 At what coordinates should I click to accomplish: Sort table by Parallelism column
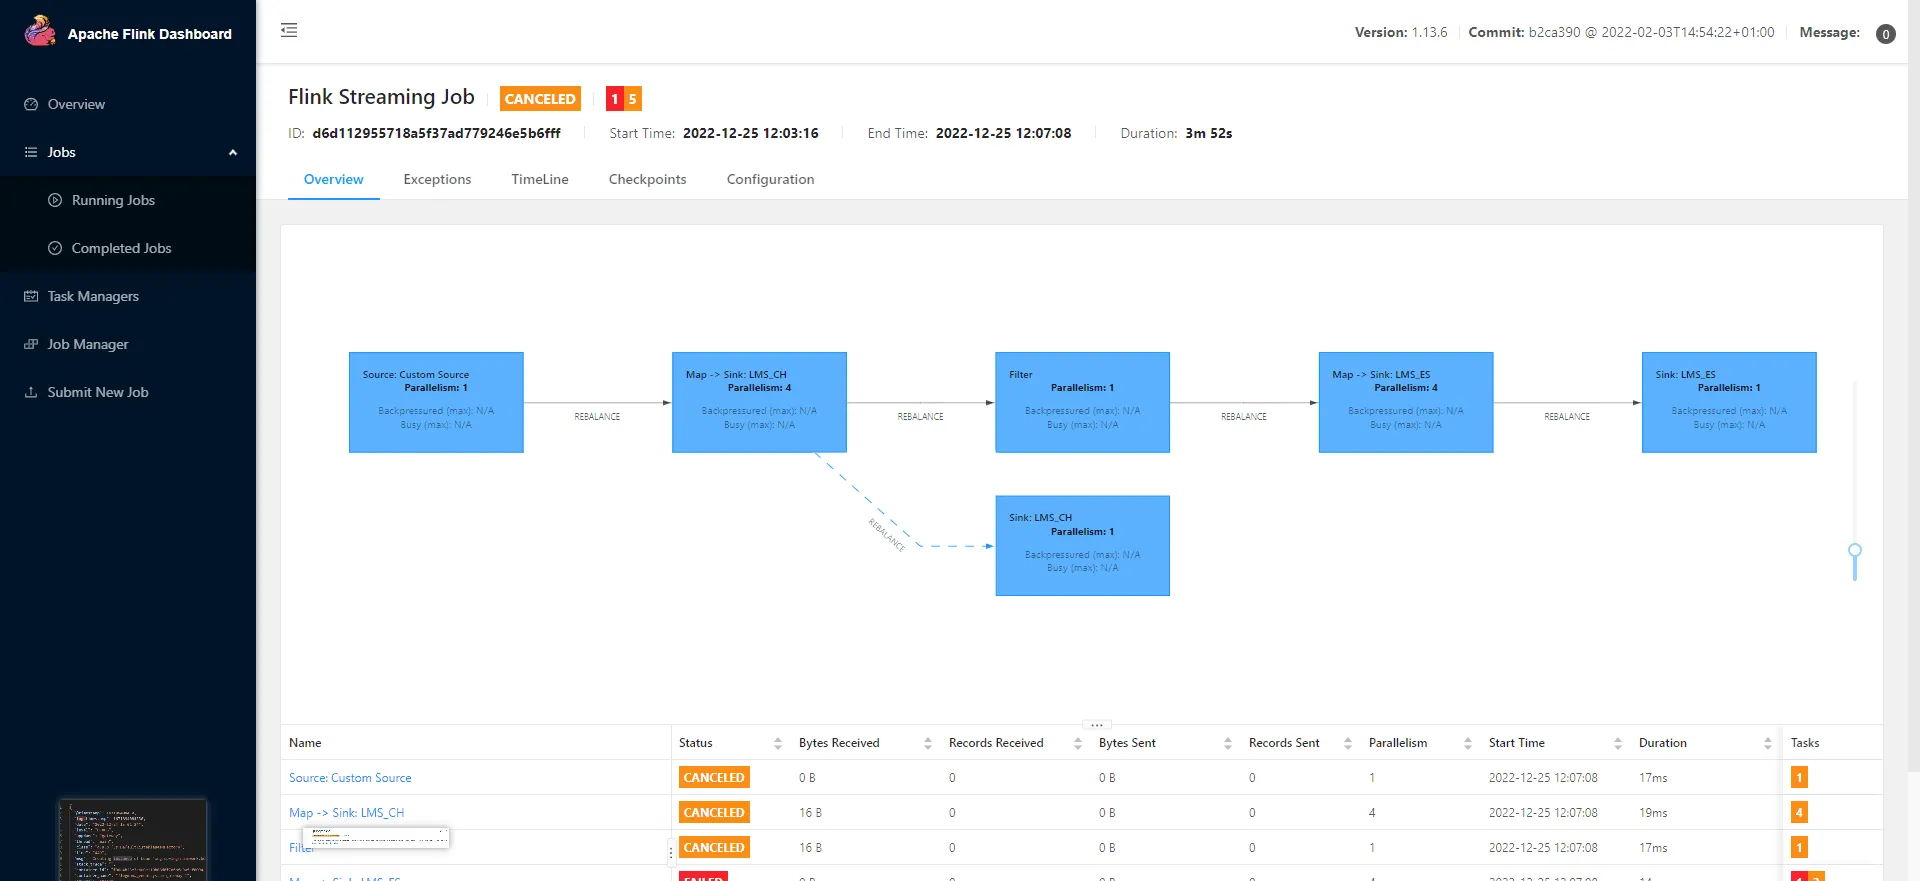(x=1467, y=743)
